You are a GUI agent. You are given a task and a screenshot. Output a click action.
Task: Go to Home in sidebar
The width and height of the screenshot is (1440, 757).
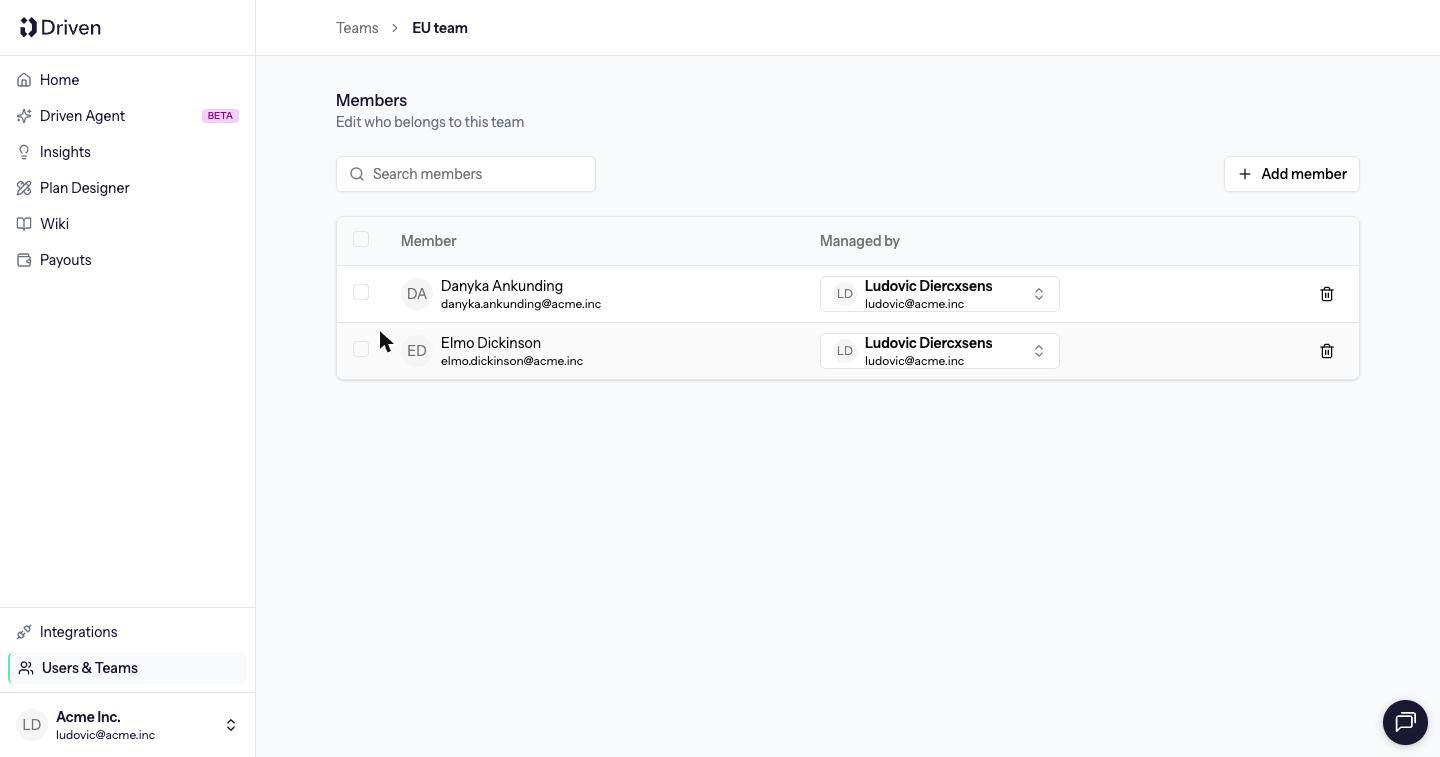(128, 80)
